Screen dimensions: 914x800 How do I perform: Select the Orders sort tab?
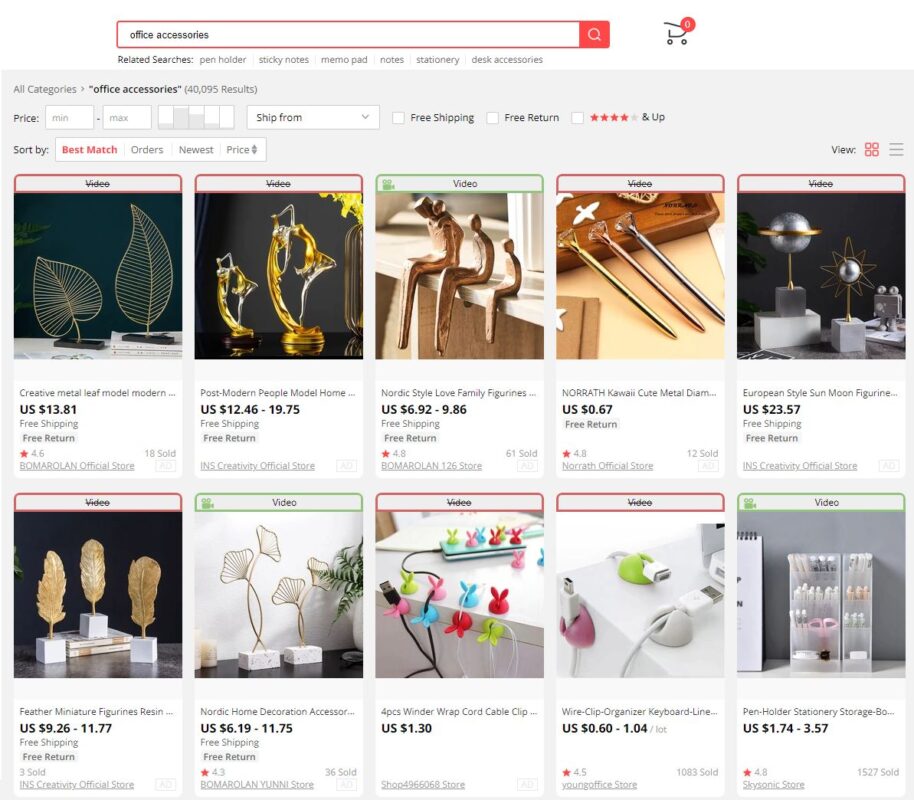click(x=147, y=150)
